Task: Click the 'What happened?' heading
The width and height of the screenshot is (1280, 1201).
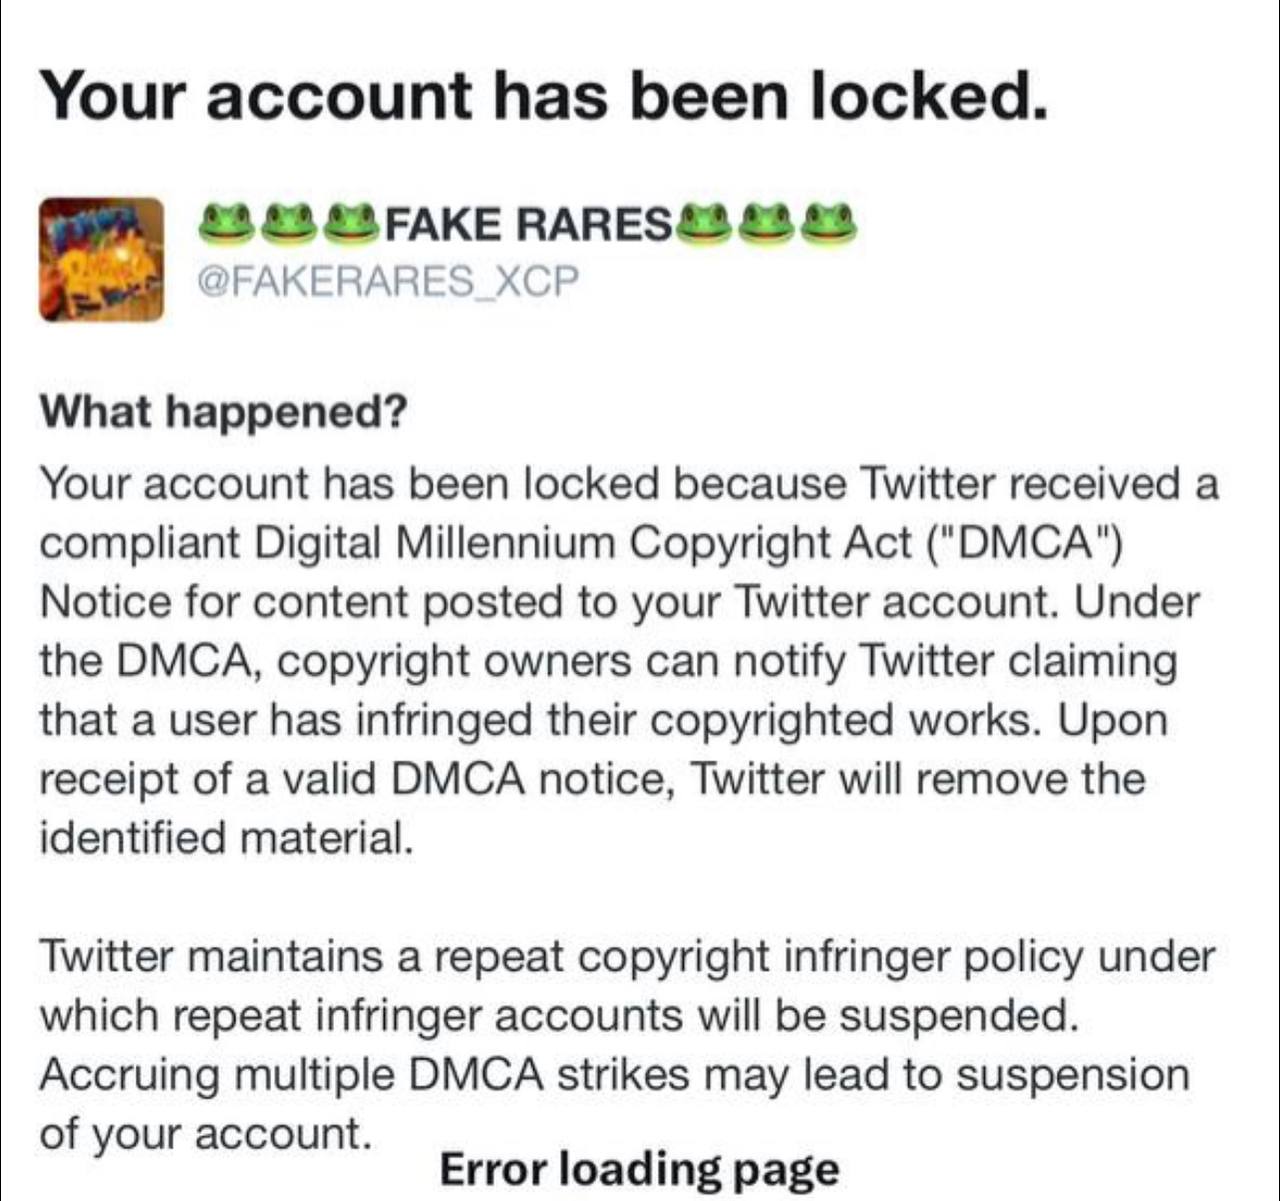Action: point(223,412)
